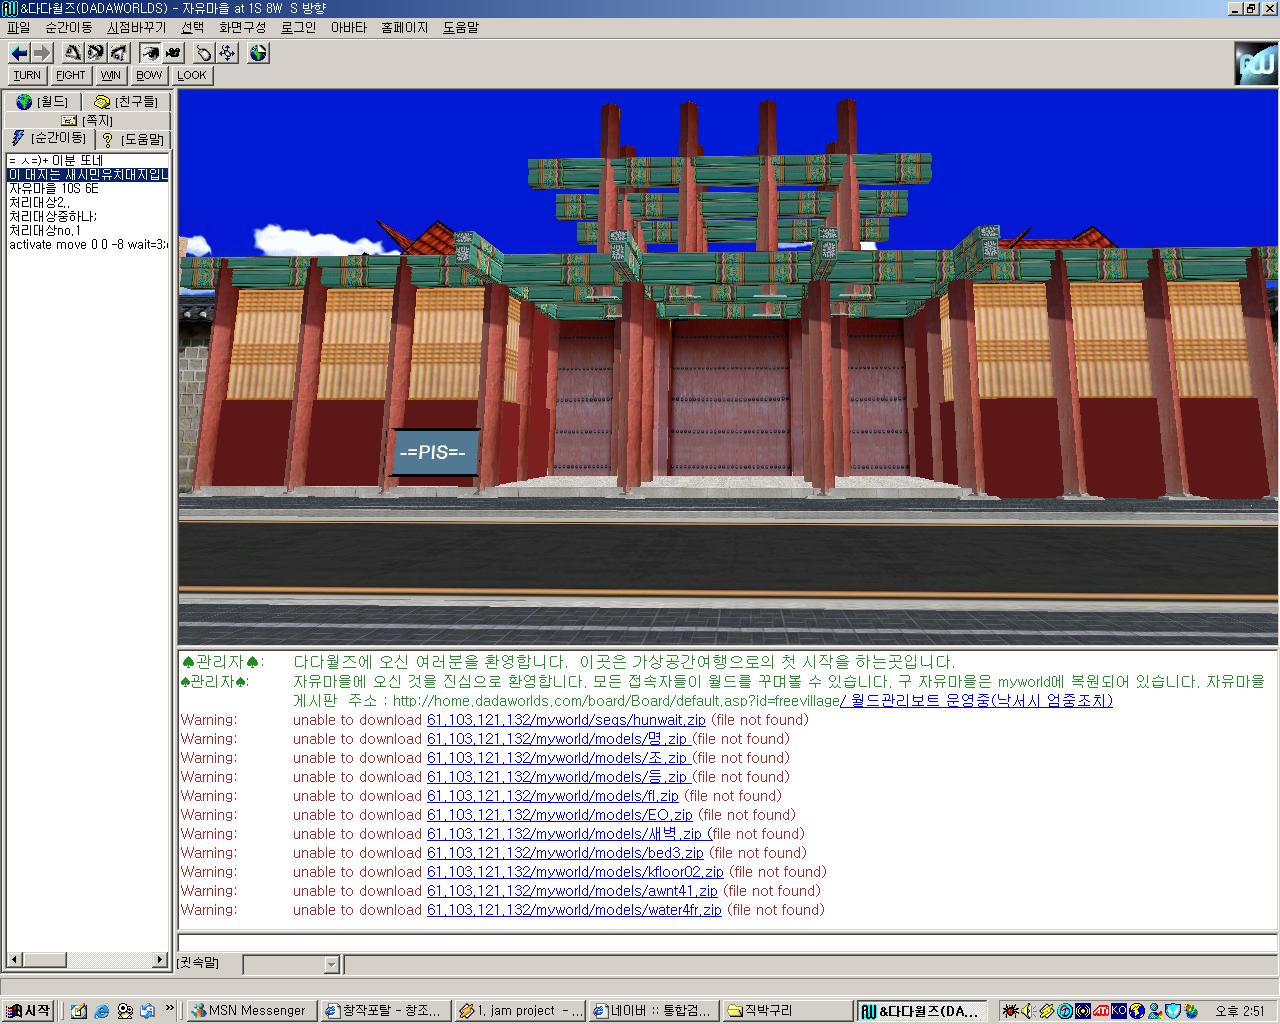Open the Windows 시작 start button
Screen dimensions: 1280x1024
[28, 1011]
